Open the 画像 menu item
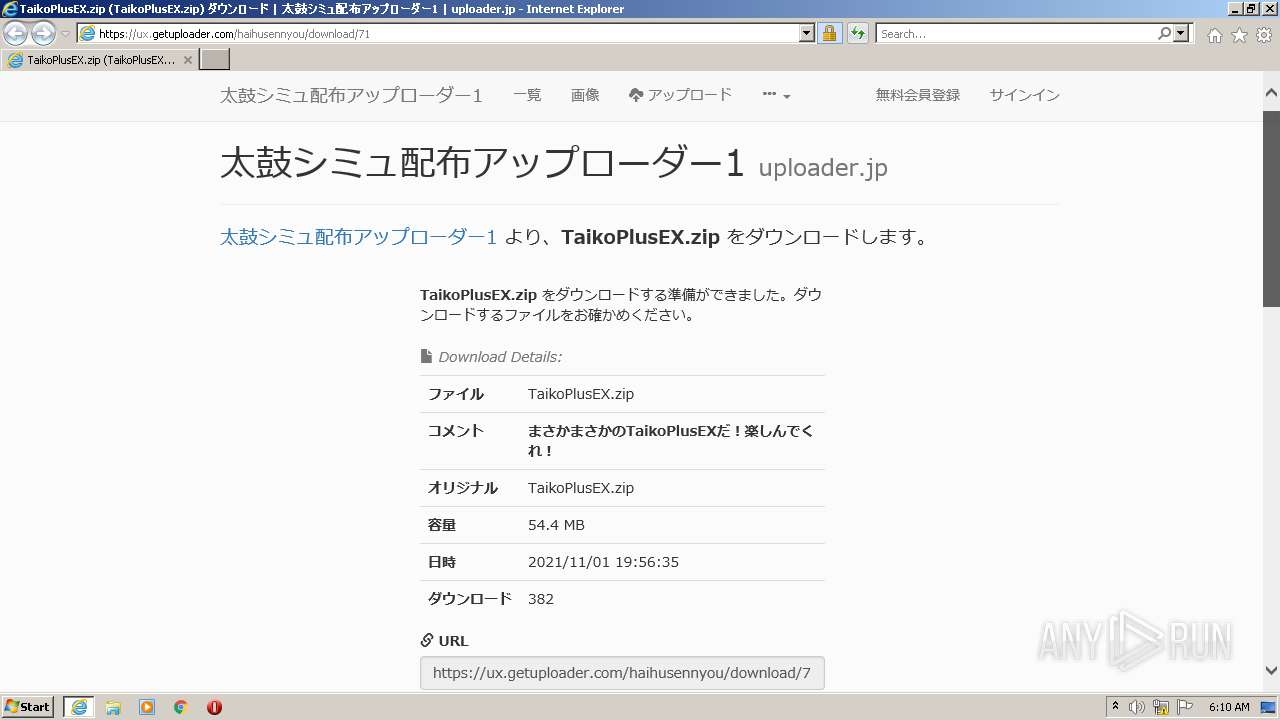Viewport: 1280px width, 720px height. 585,95
